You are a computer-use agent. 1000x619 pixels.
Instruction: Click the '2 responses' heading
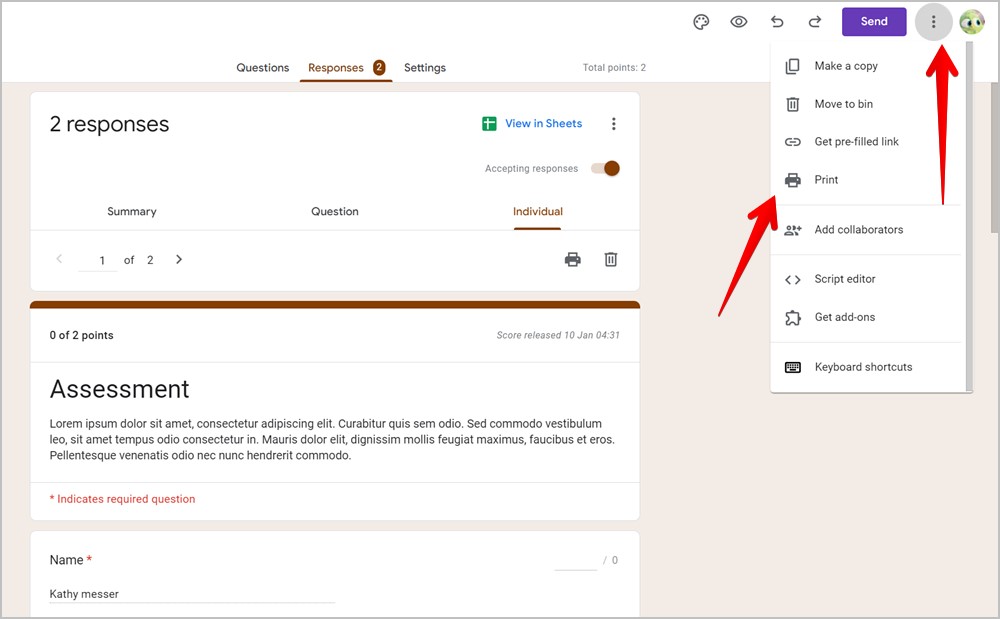[x=109, y=124]
